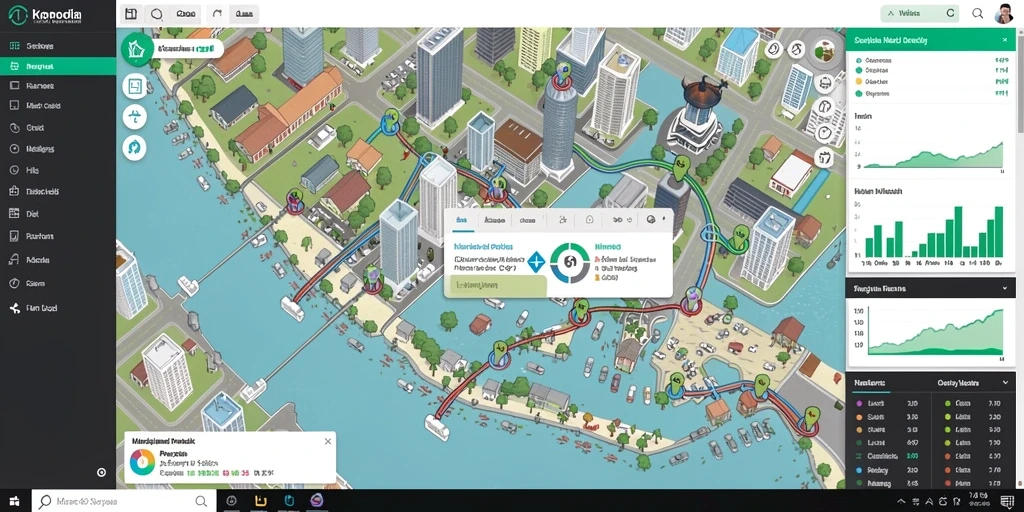This screenshot has height=512, width=1024.
Task: Open the user profile avatar
Action: tap(1005, 13)
